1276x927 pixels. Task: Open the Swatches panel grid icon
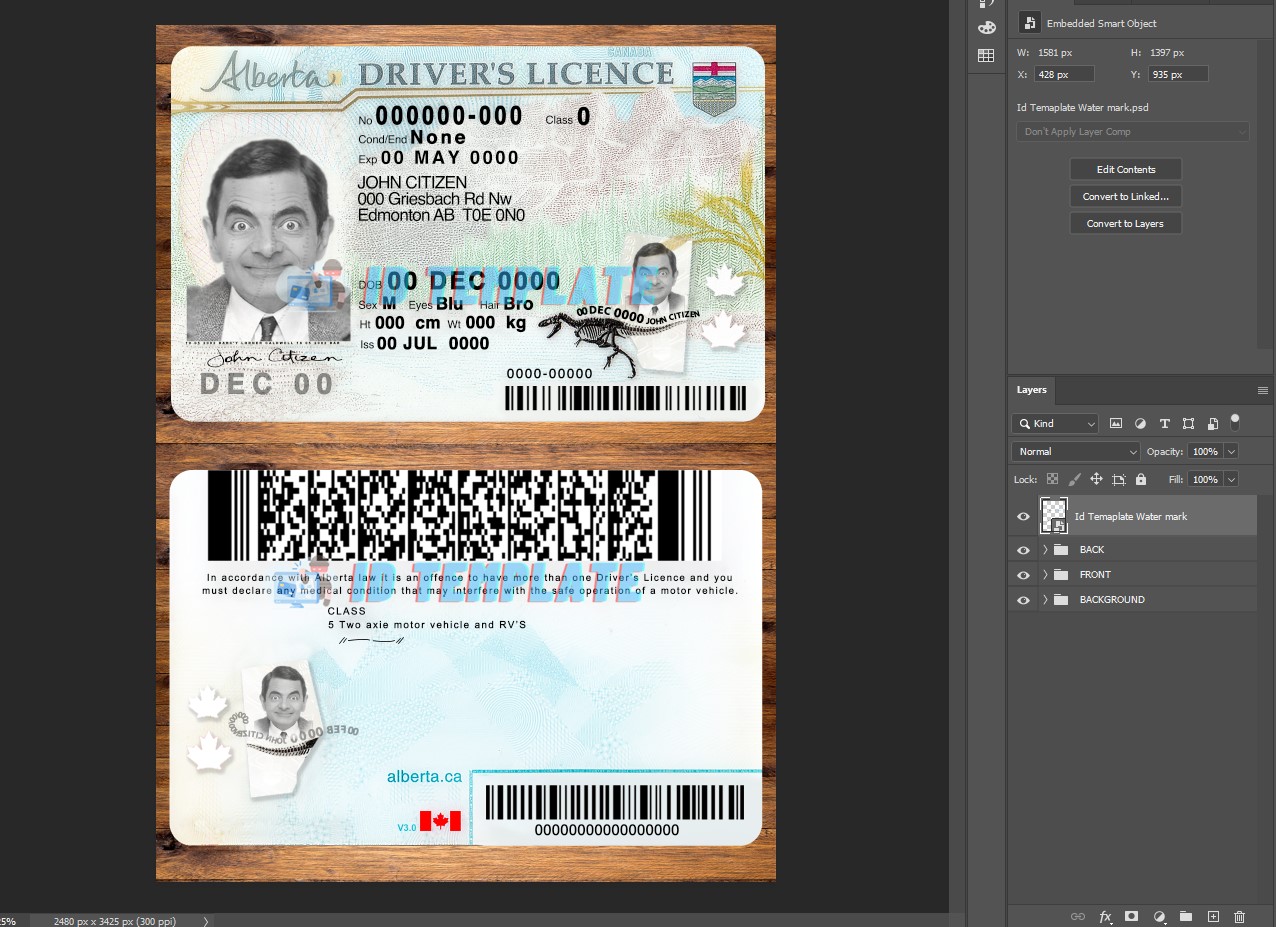(x=986, y=56)
